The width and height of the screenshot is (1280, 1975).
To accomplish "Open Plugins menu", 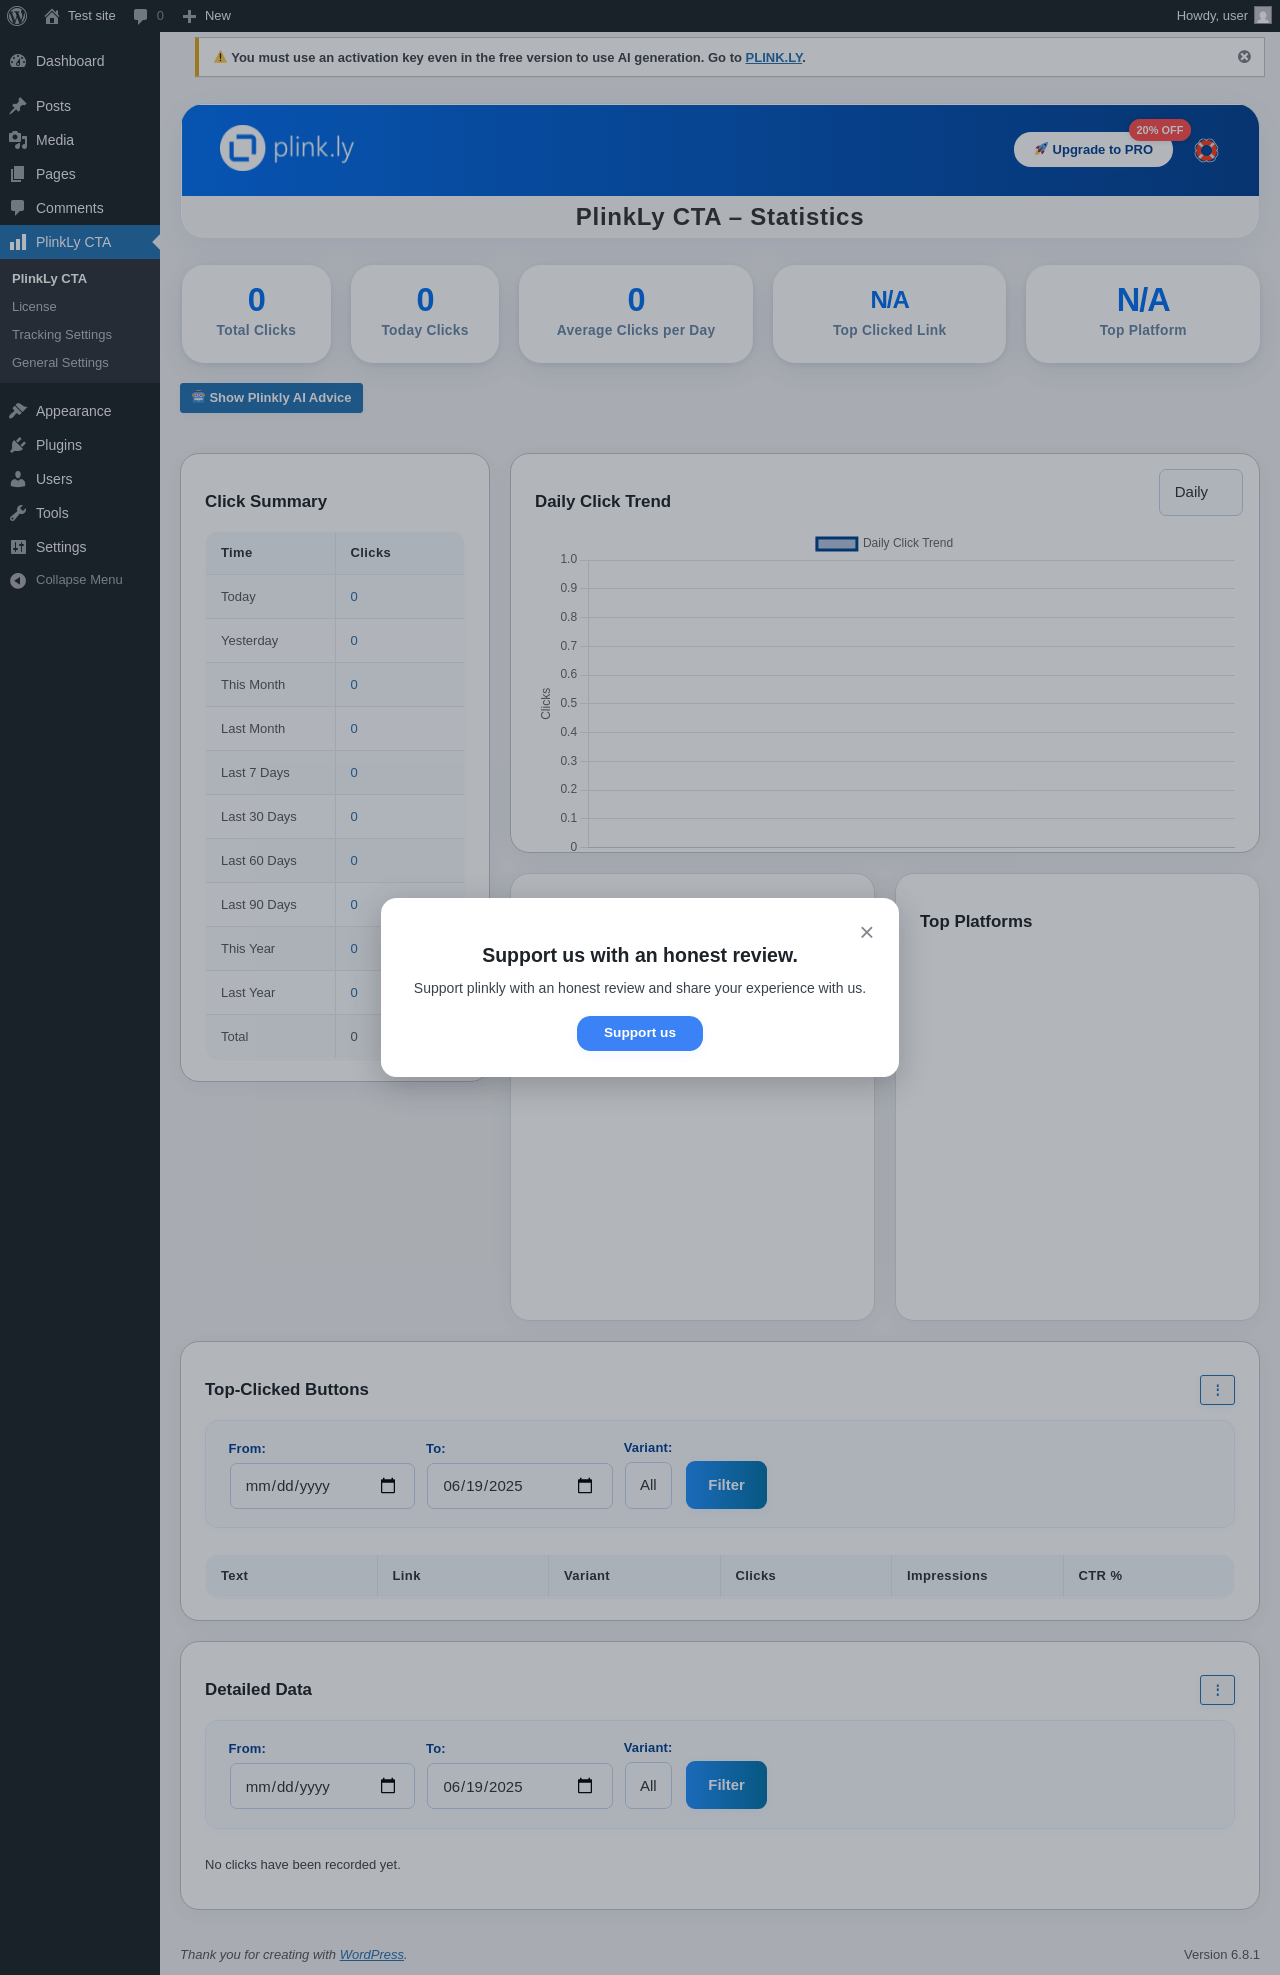I will coord(80,445).
